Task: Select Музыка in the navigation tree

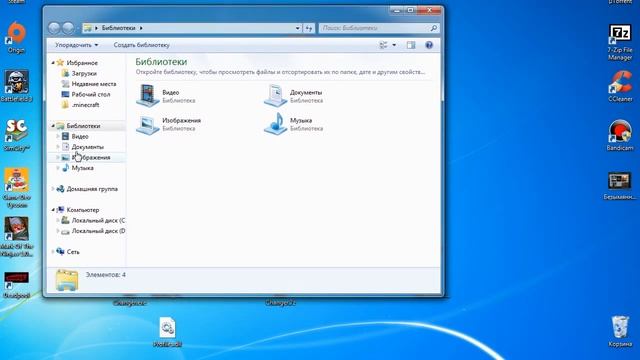Action: (82, 168)
